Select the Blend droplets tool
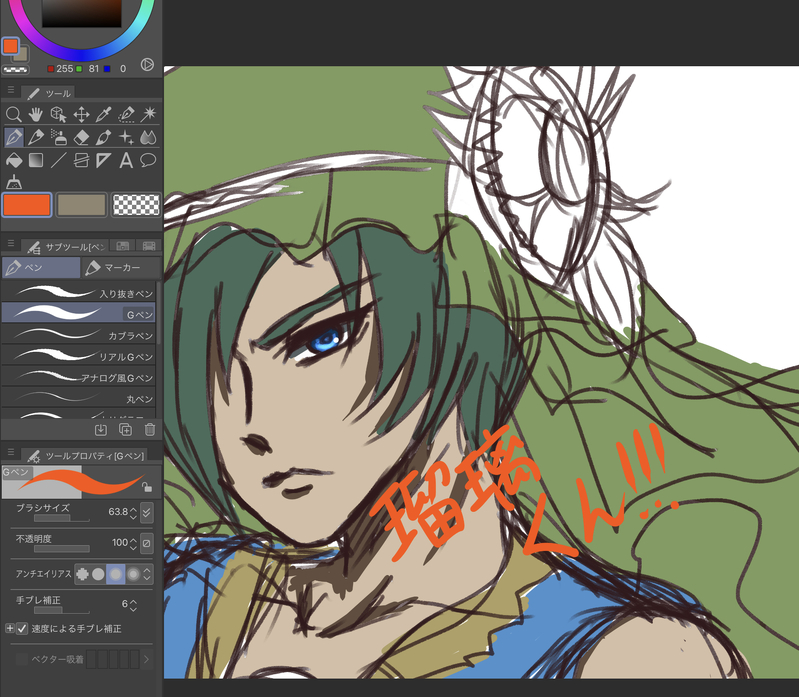799x697 pixels. tap(149, 137)
